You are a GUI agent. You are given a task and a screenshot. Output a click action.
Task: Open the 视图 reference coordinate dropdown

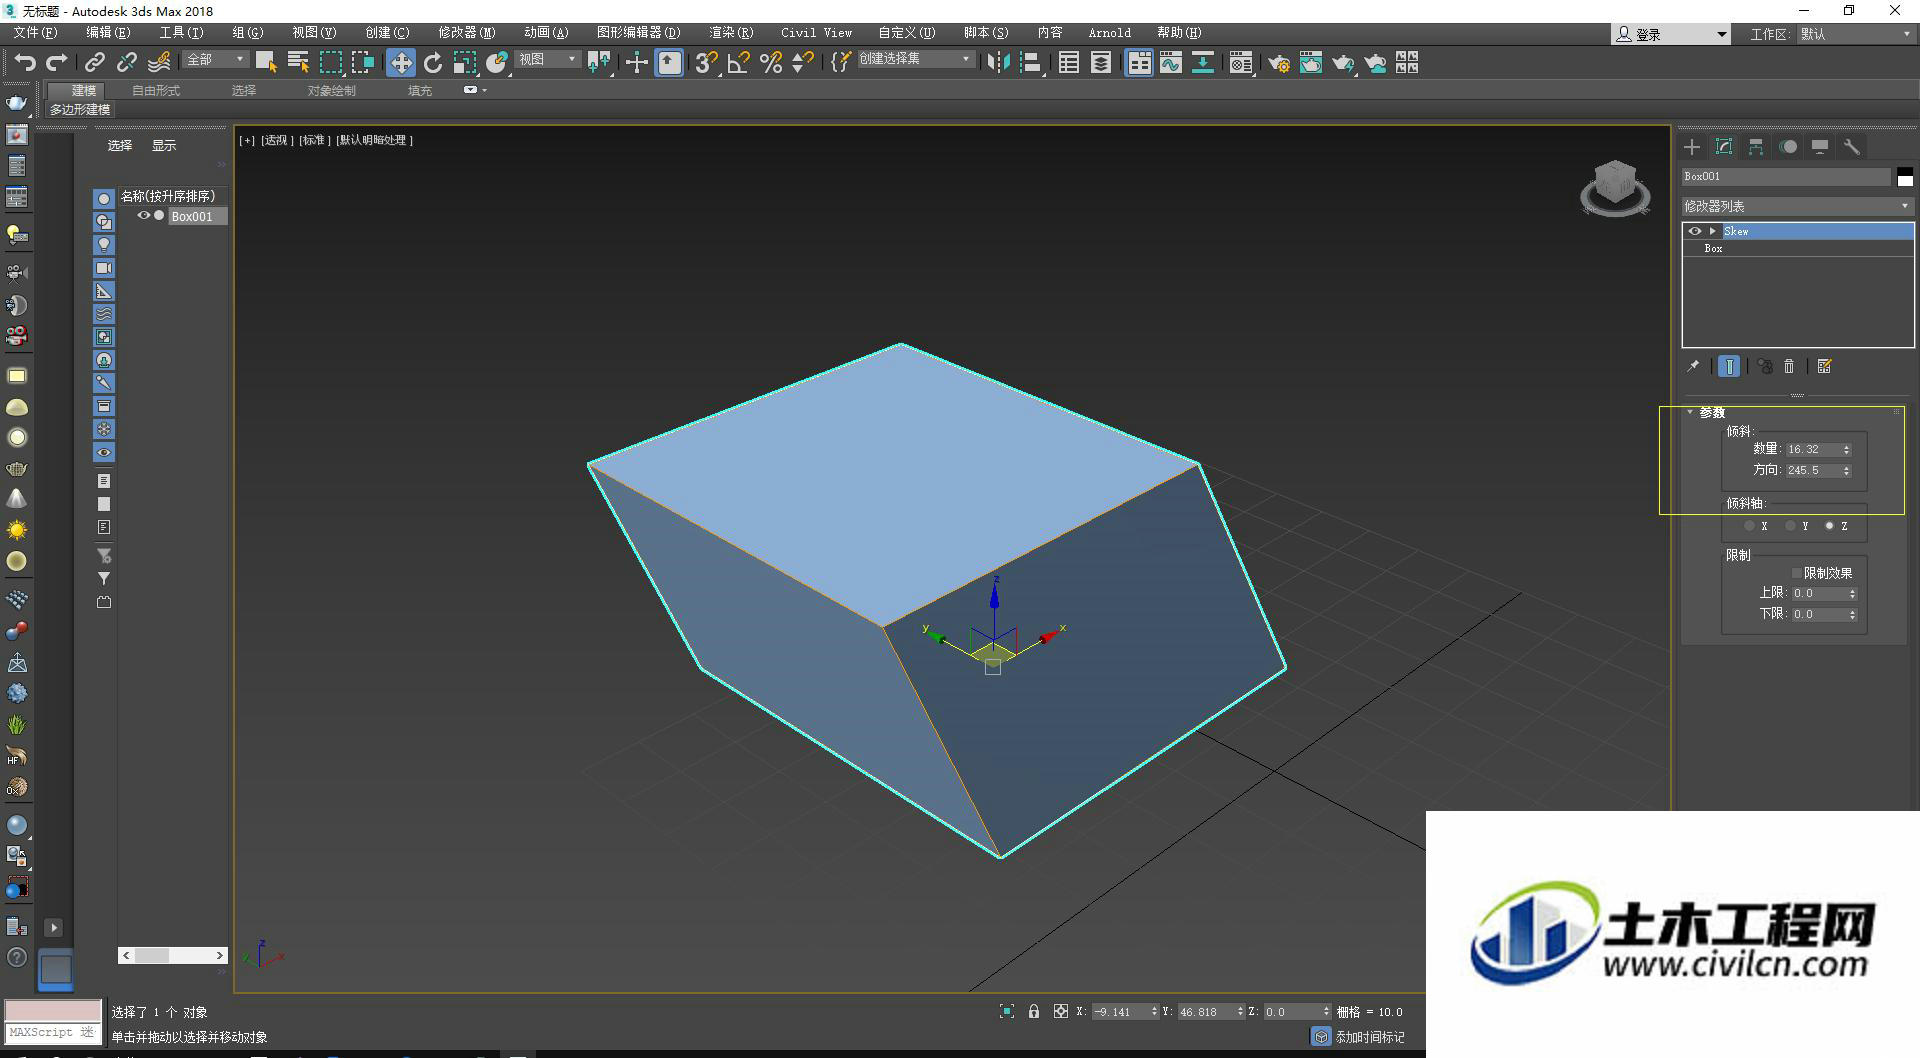547,60
